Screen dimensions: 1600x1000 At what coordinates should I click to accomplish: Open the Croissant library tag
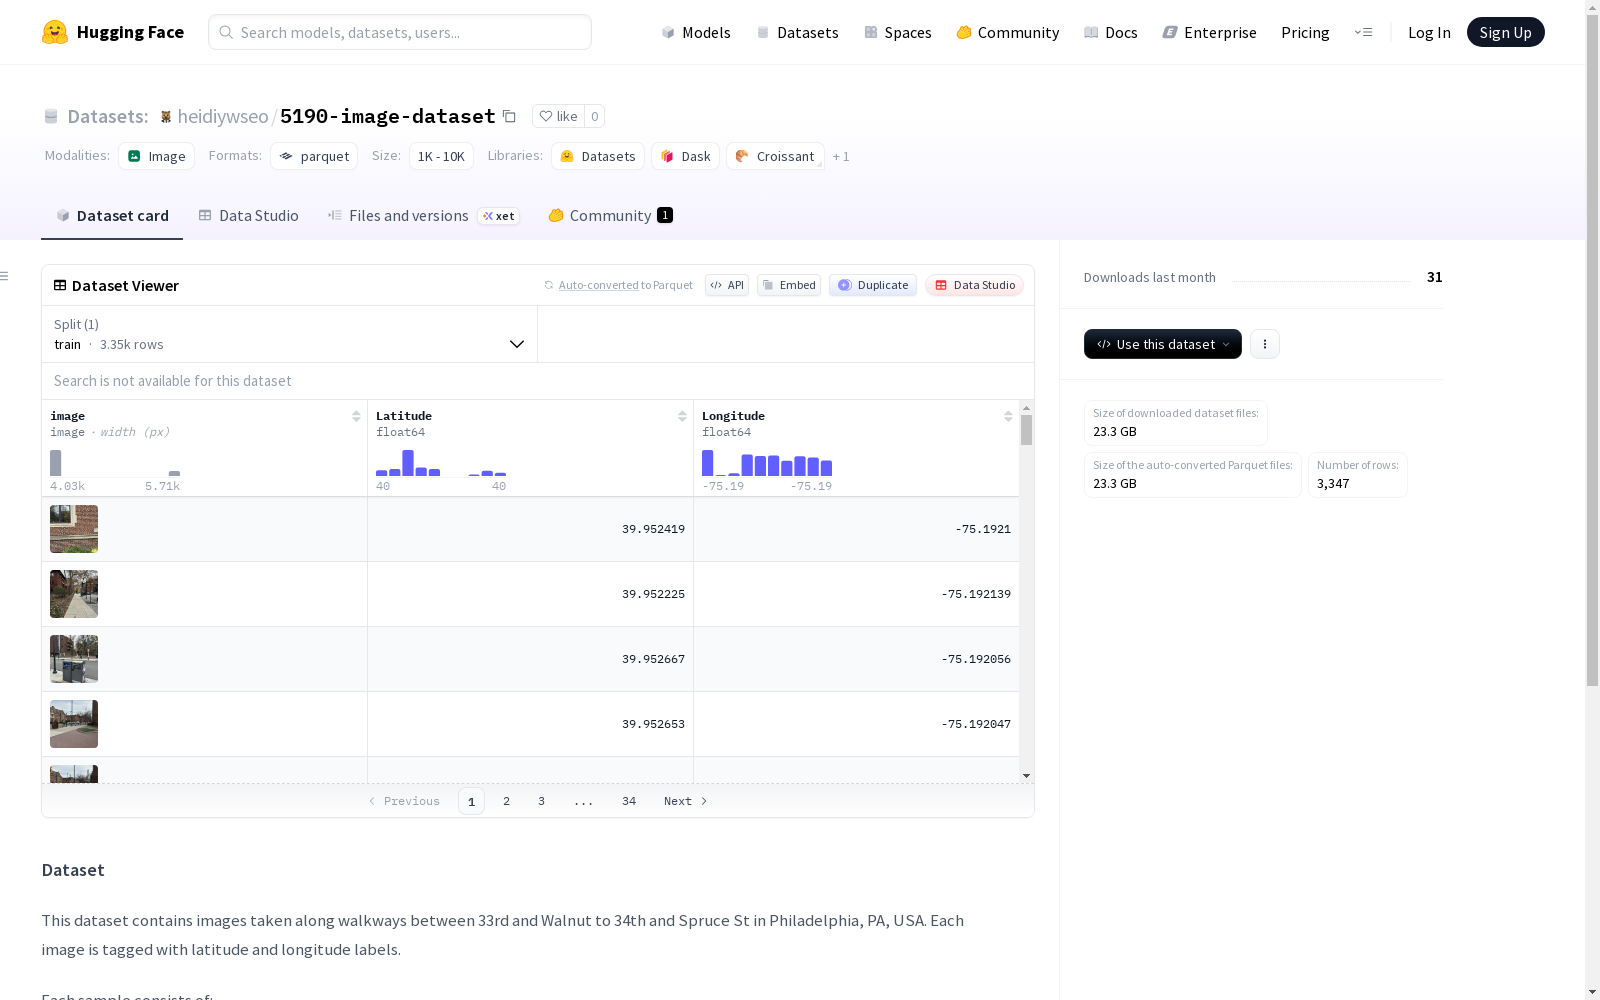tap(775, 156)
